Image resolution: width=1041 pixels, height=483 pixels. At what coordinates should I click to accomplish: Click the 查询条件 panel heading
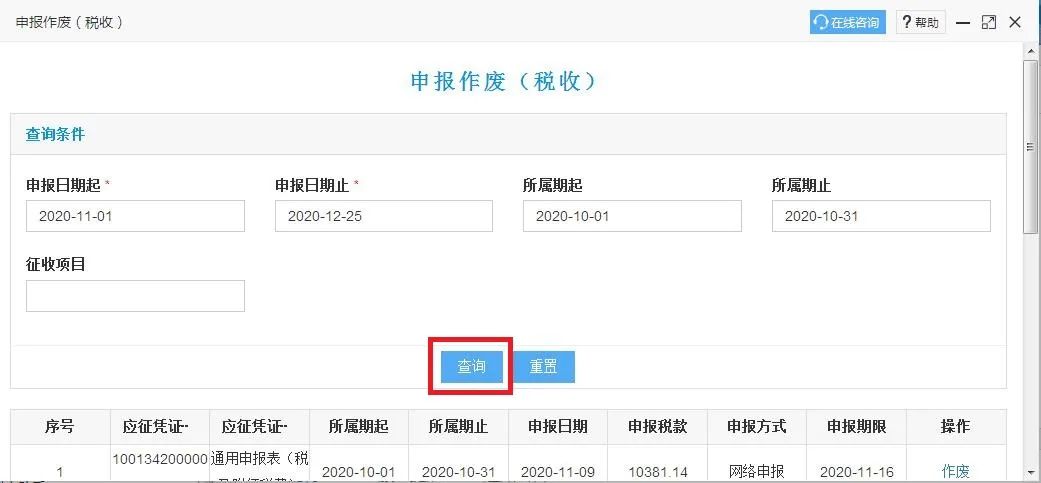click(x=55, y=134)
